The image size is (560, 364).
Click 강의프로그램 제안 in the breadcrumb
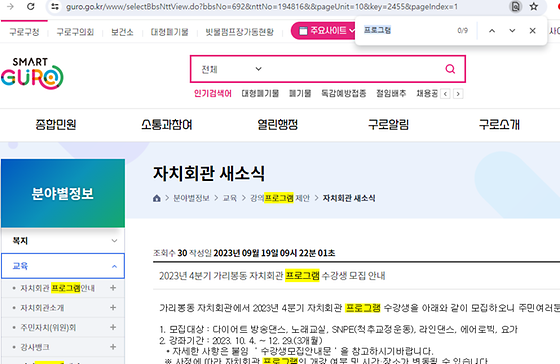280,198
